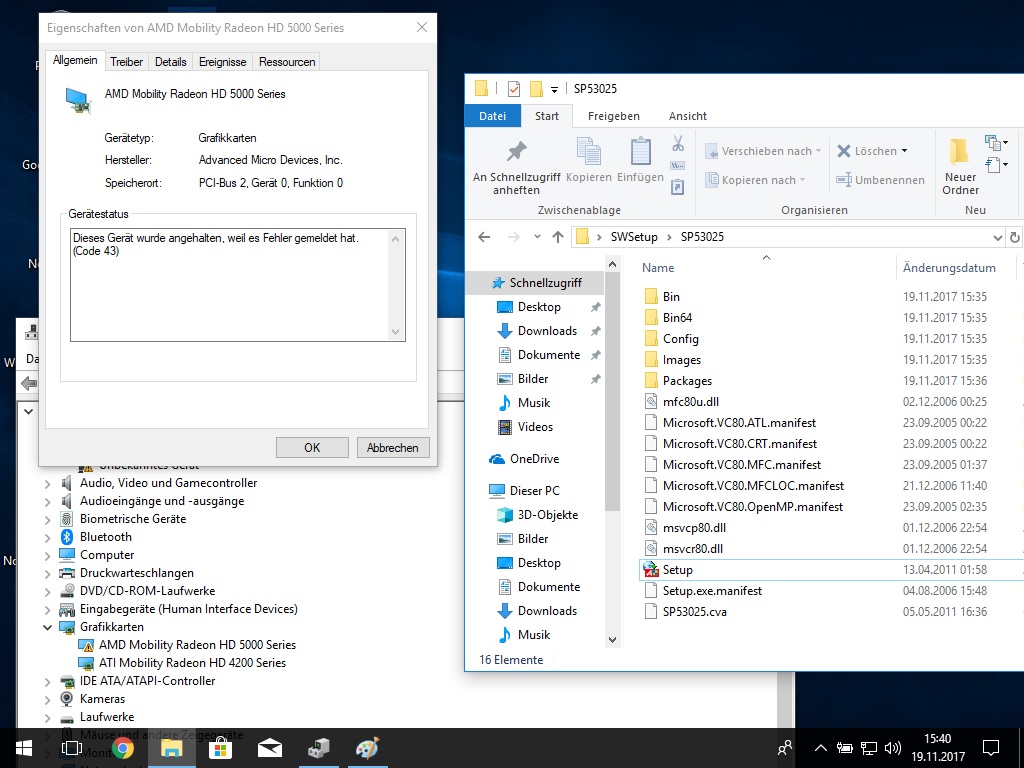Click the Cut scissors icon in the ribbon
1024x768 pixels.
point(678,143)
